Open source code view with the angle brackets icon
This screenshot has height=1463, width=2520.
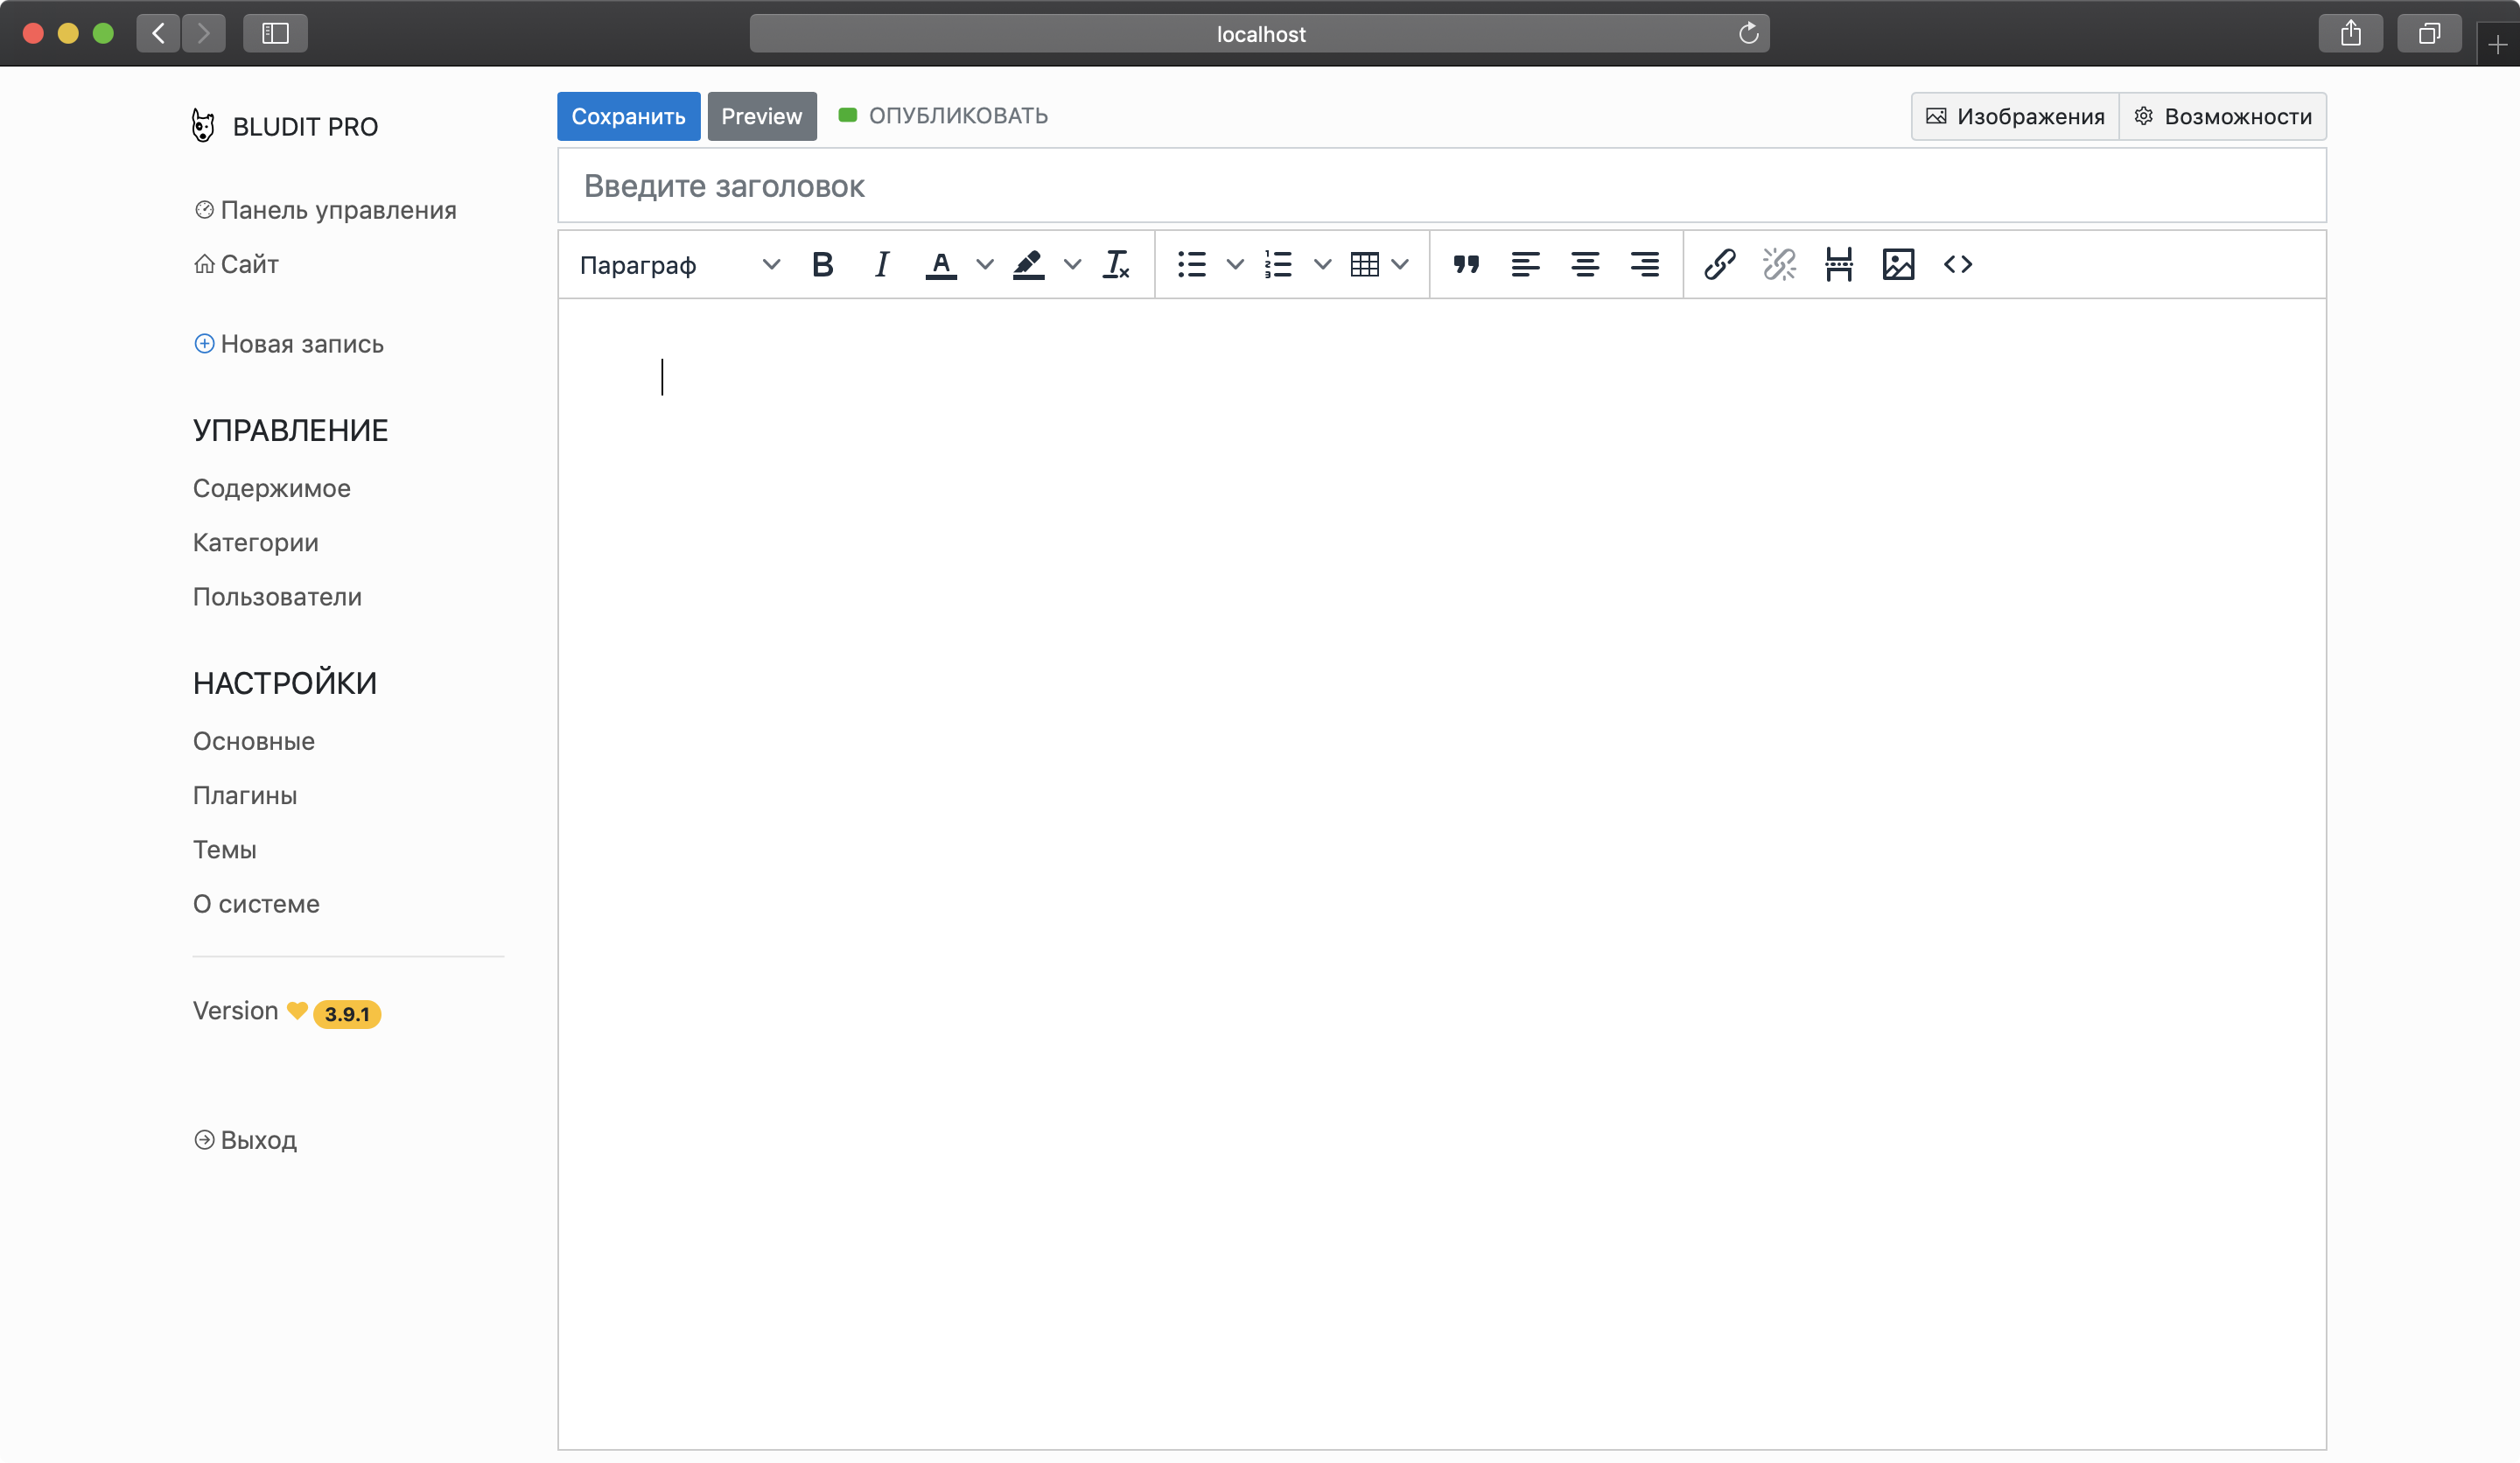point(1958,265)
